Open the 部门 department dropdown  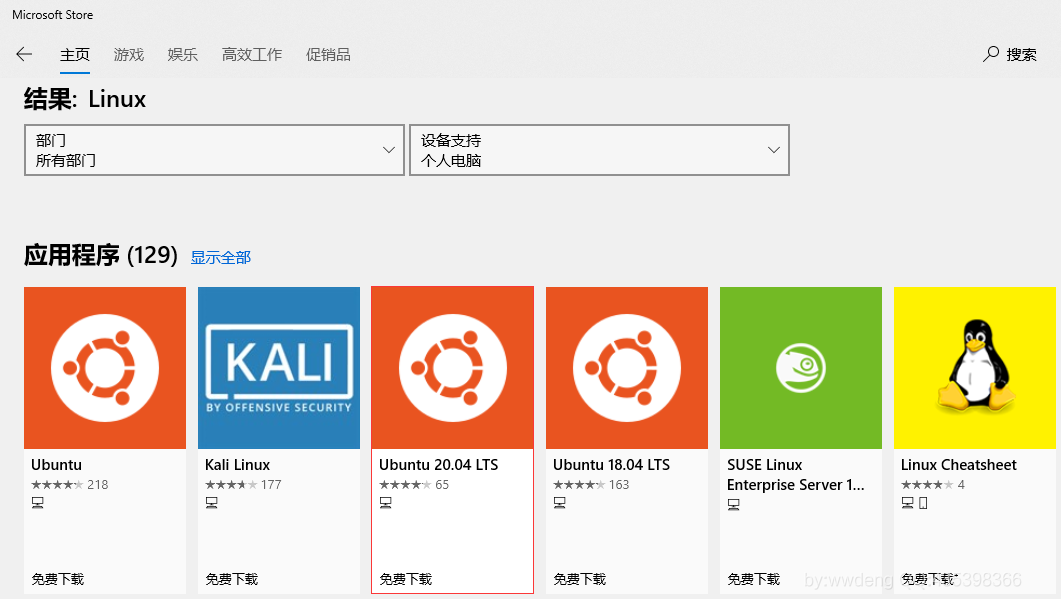(213, 150)
